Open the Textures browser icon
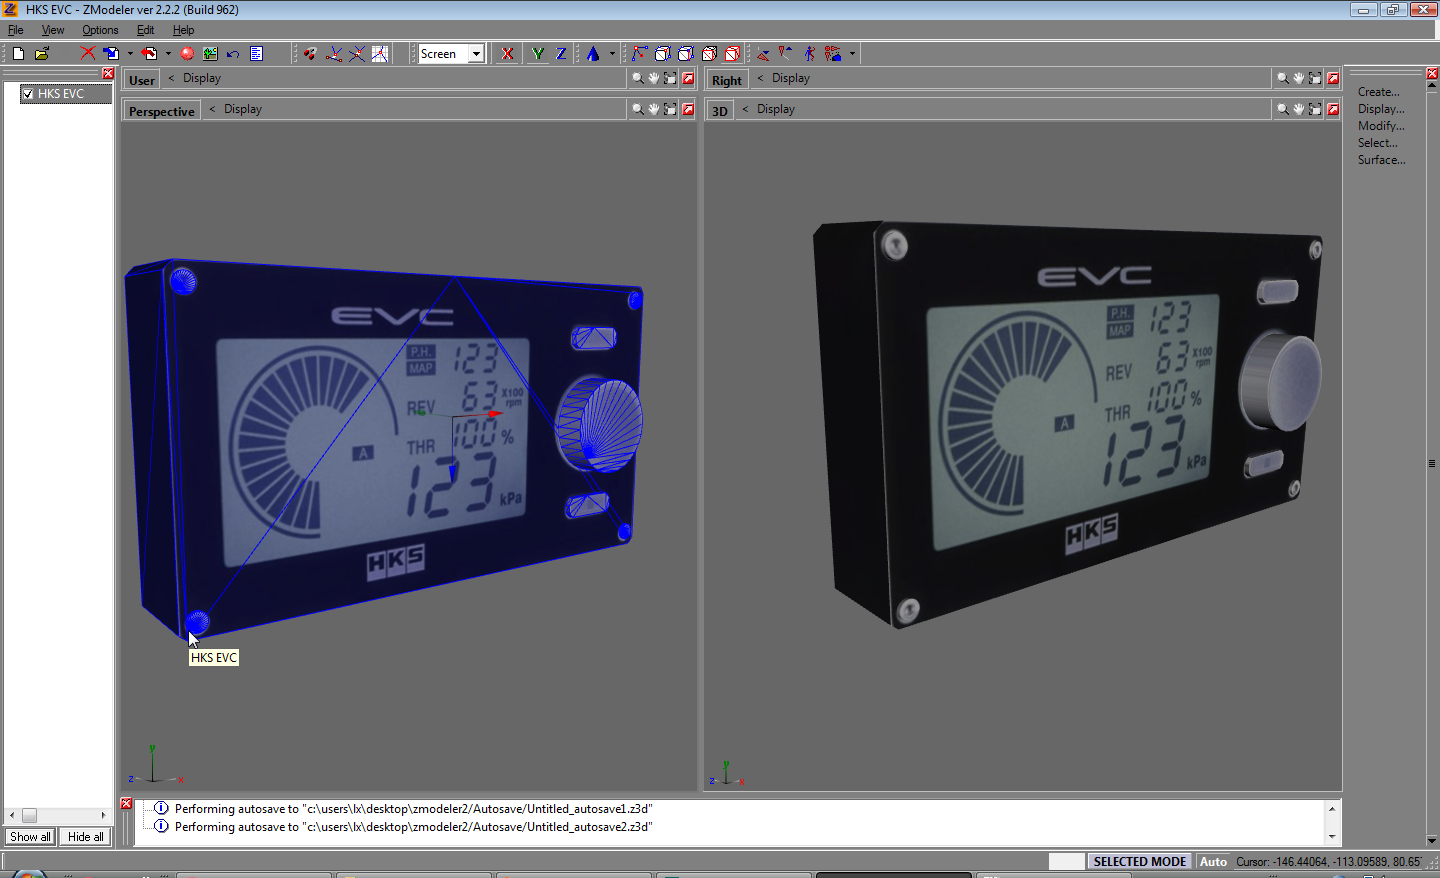Image resolution: width=1440 pixels, height=878 pixels. click(210, 54)
